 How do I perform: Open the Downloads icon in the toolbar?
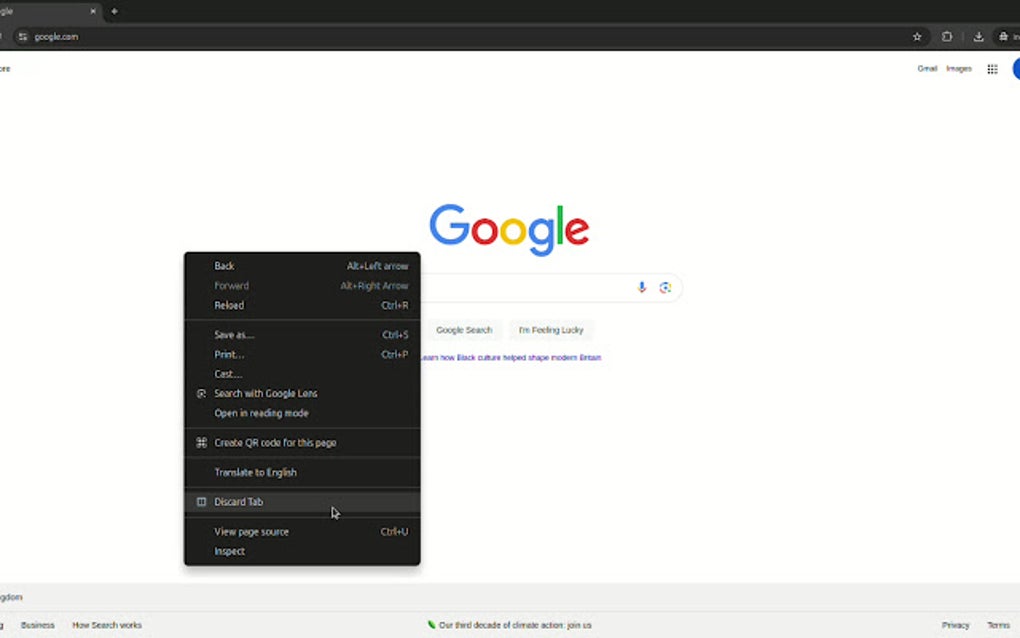[978, 36]
